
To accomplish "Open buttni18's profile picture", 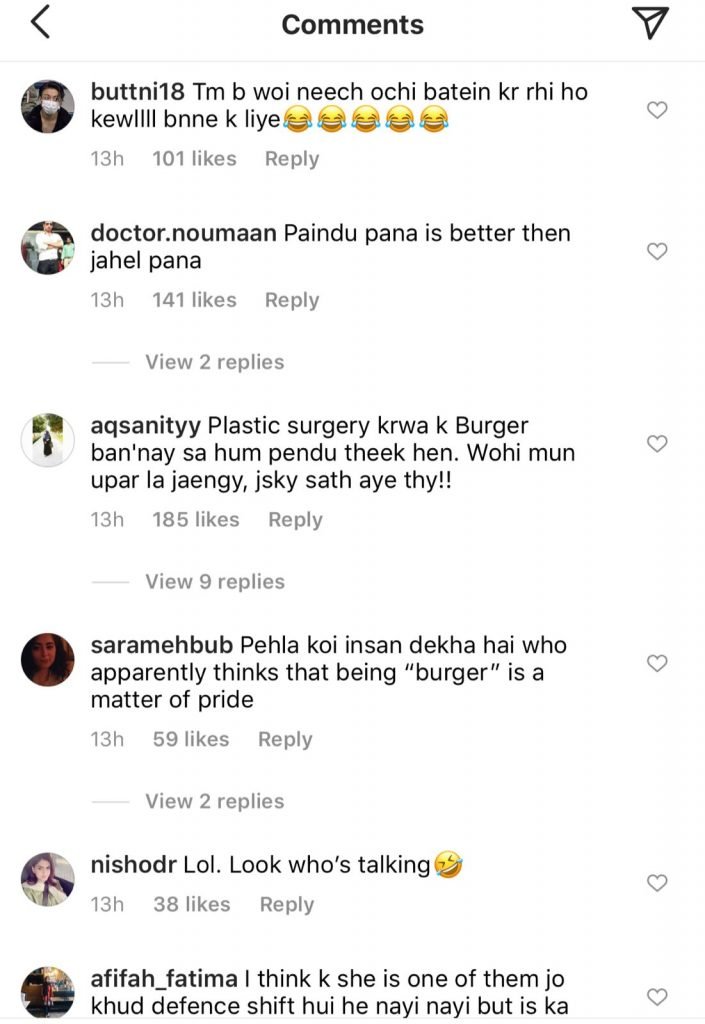I will click(48, 106).
